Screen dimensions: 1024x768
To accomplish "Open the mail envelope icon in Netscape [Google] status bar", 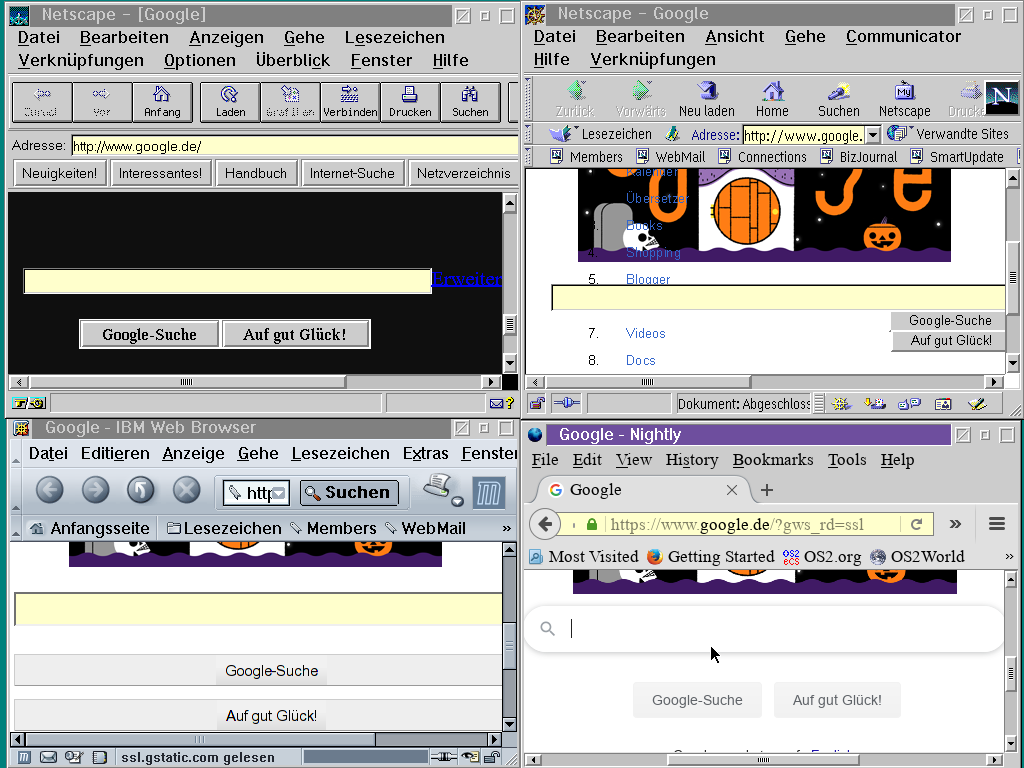I will 496,404.
